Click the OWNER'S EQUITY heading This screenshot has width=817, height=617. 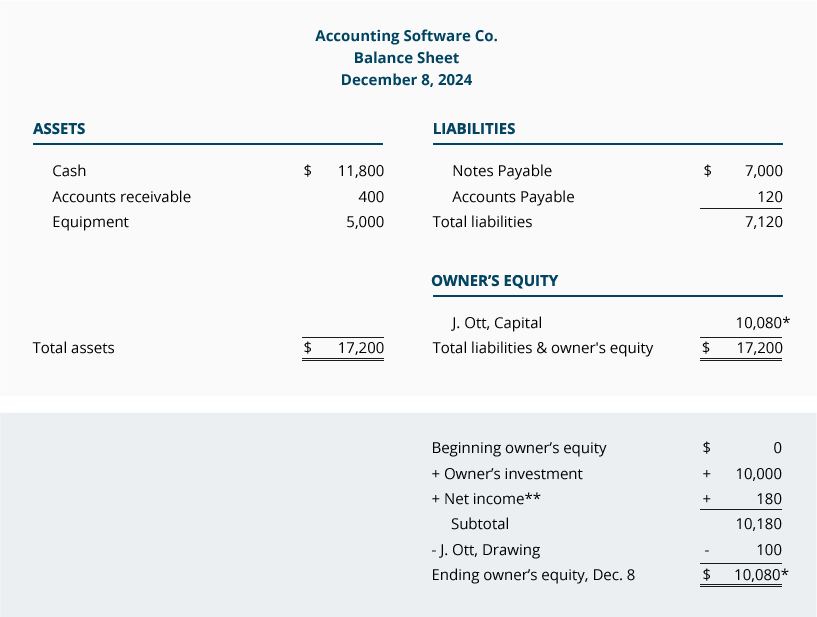(495, 280)
